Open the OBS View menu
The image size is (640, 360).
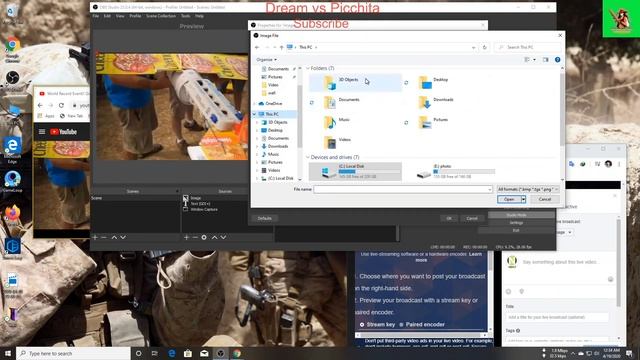pos(120,16)
